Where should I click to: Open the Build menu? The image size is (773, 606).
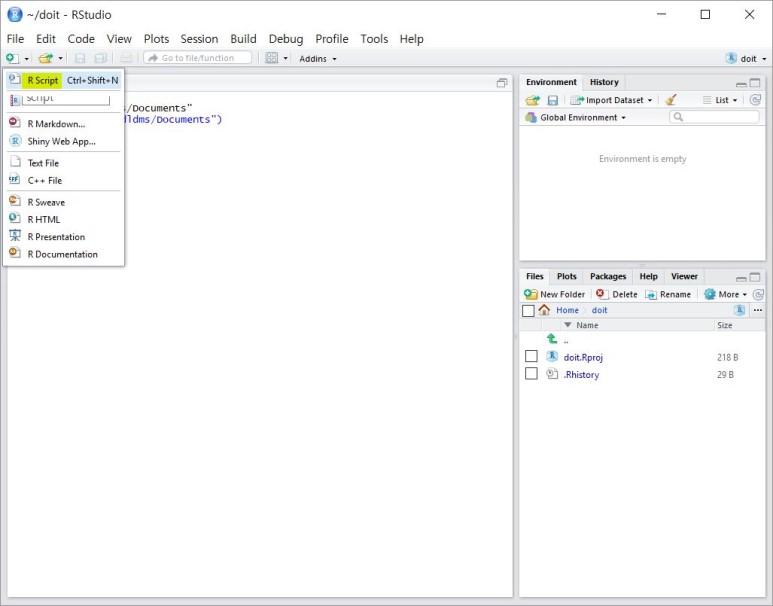pyautogui.click(x=244, y=39)
